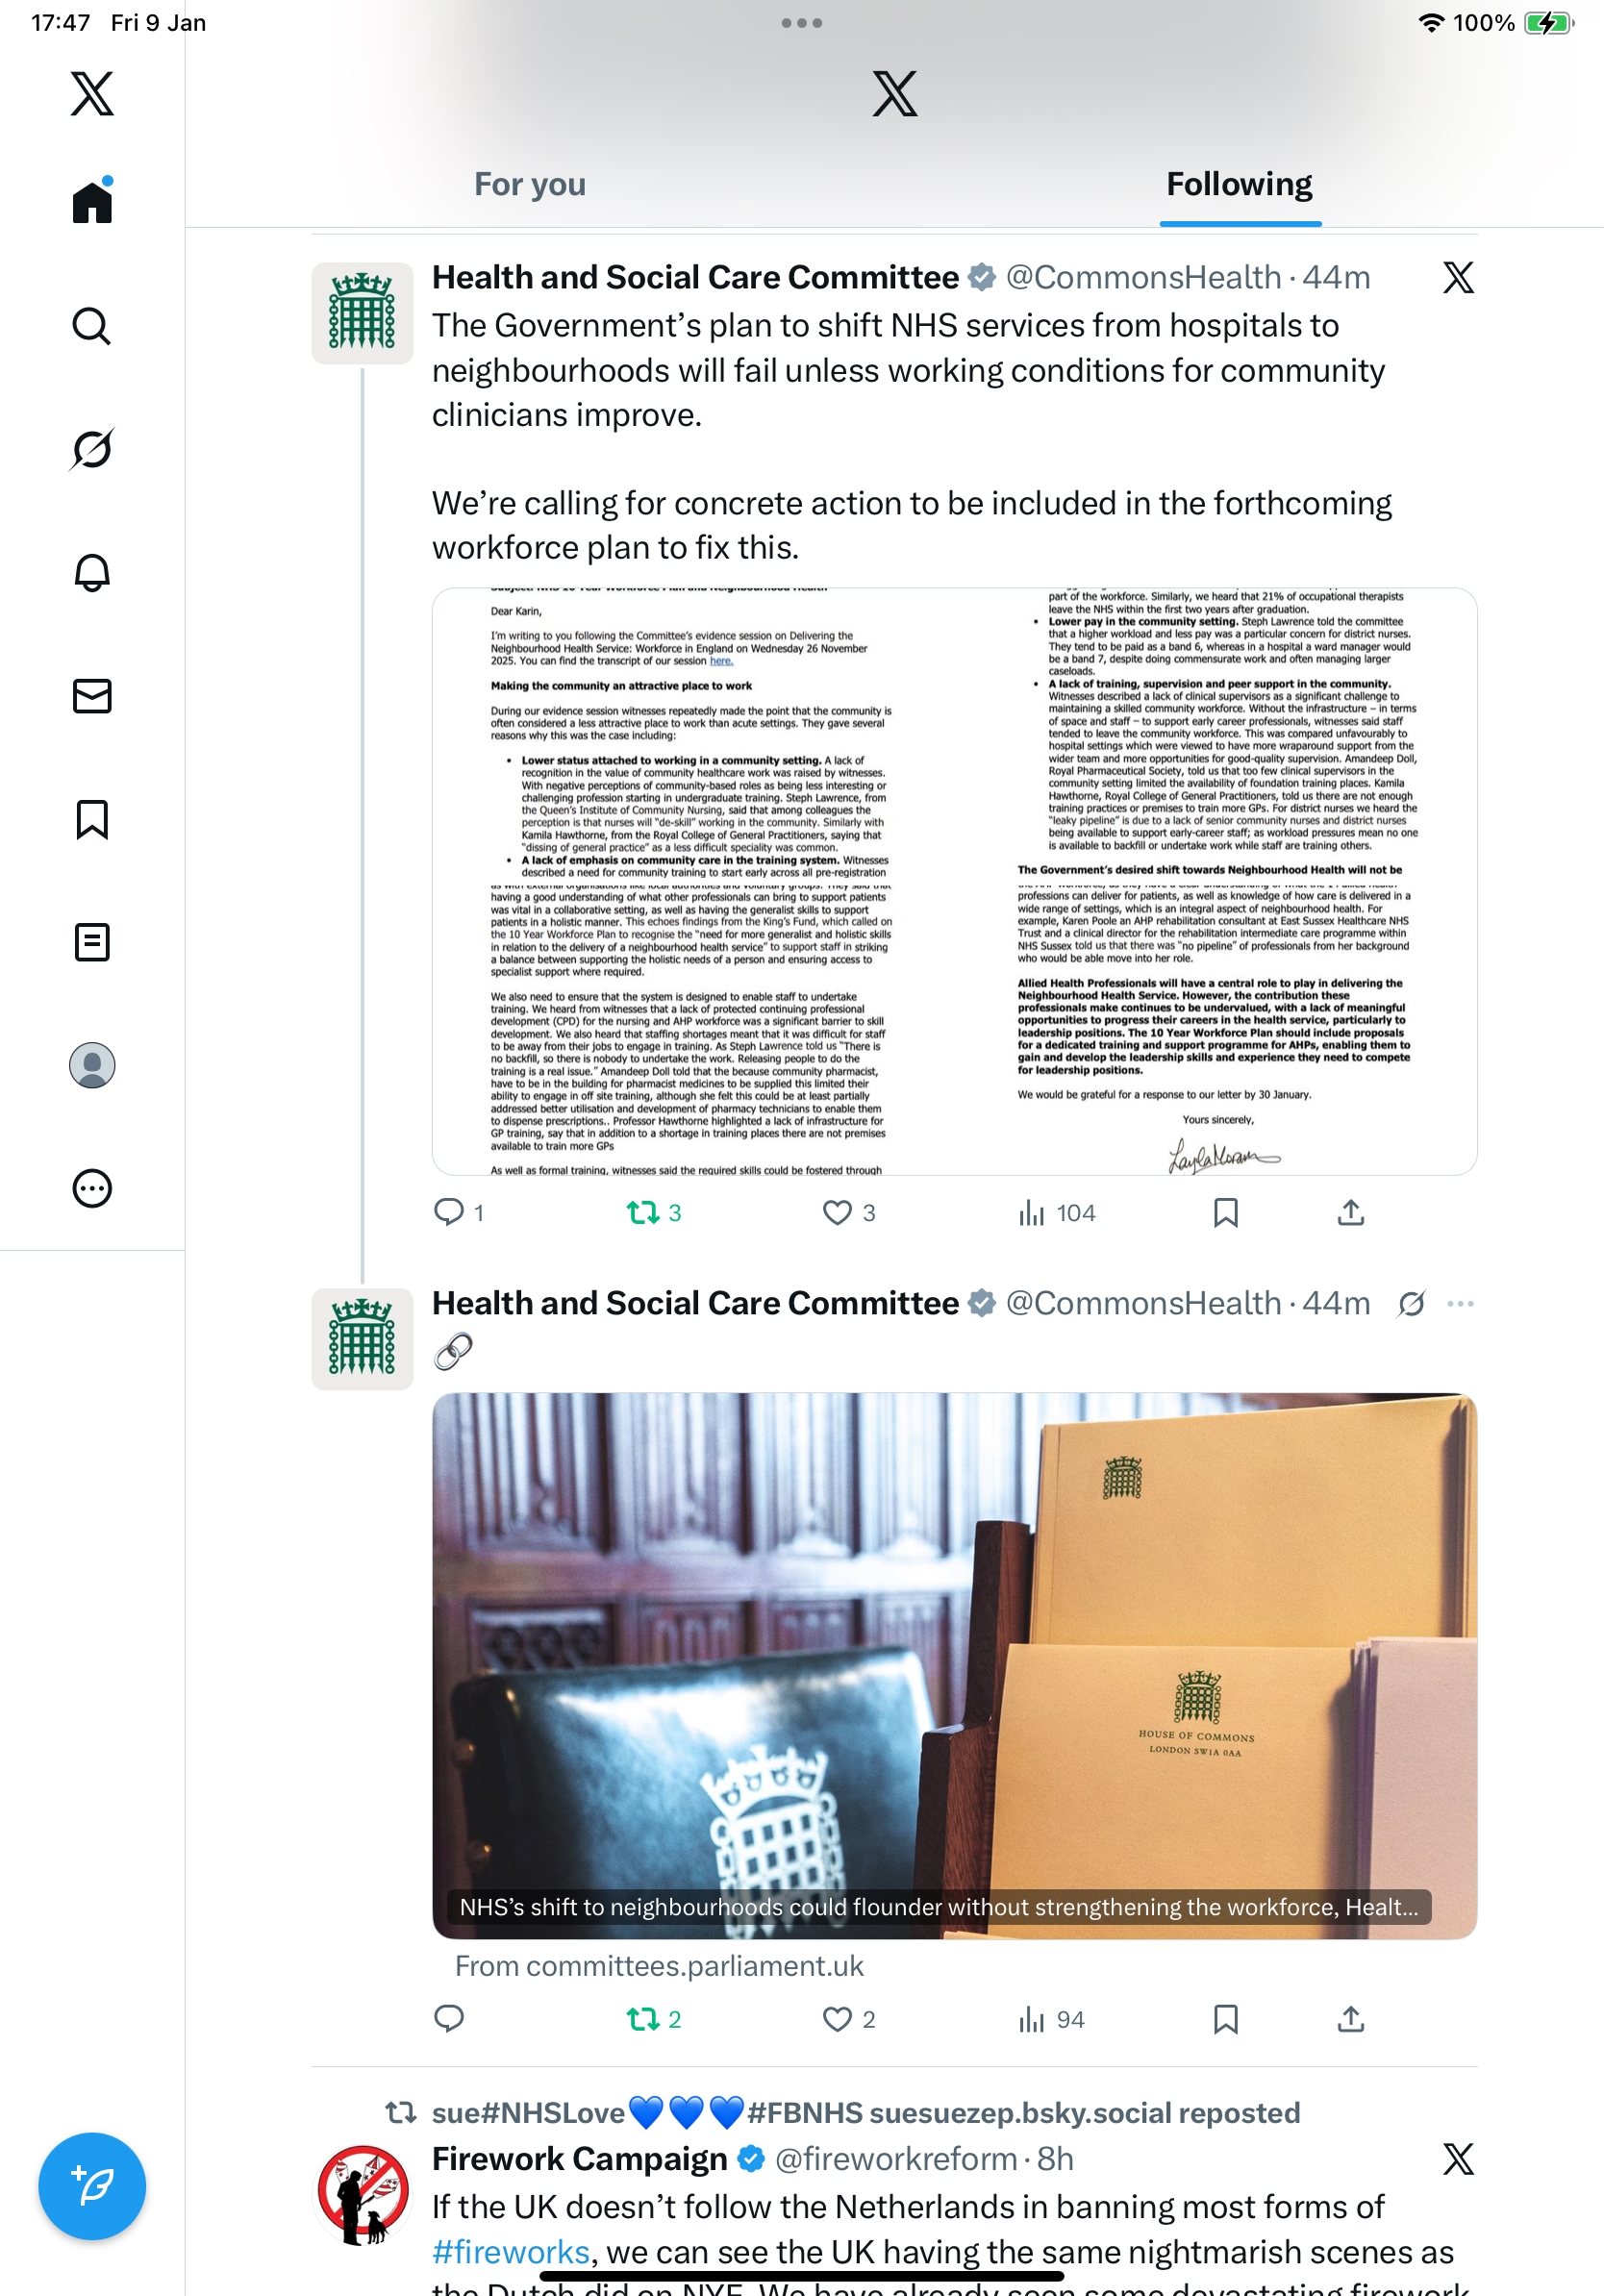Open the letter image attachment
Screen dimensions: 1604x2296
pos(954,881)
